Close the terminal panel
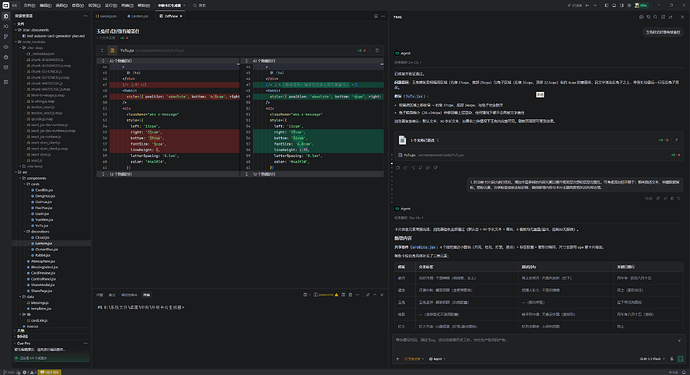Image resolution: width=690 pixels, height=375 pixels. point(382,295)
